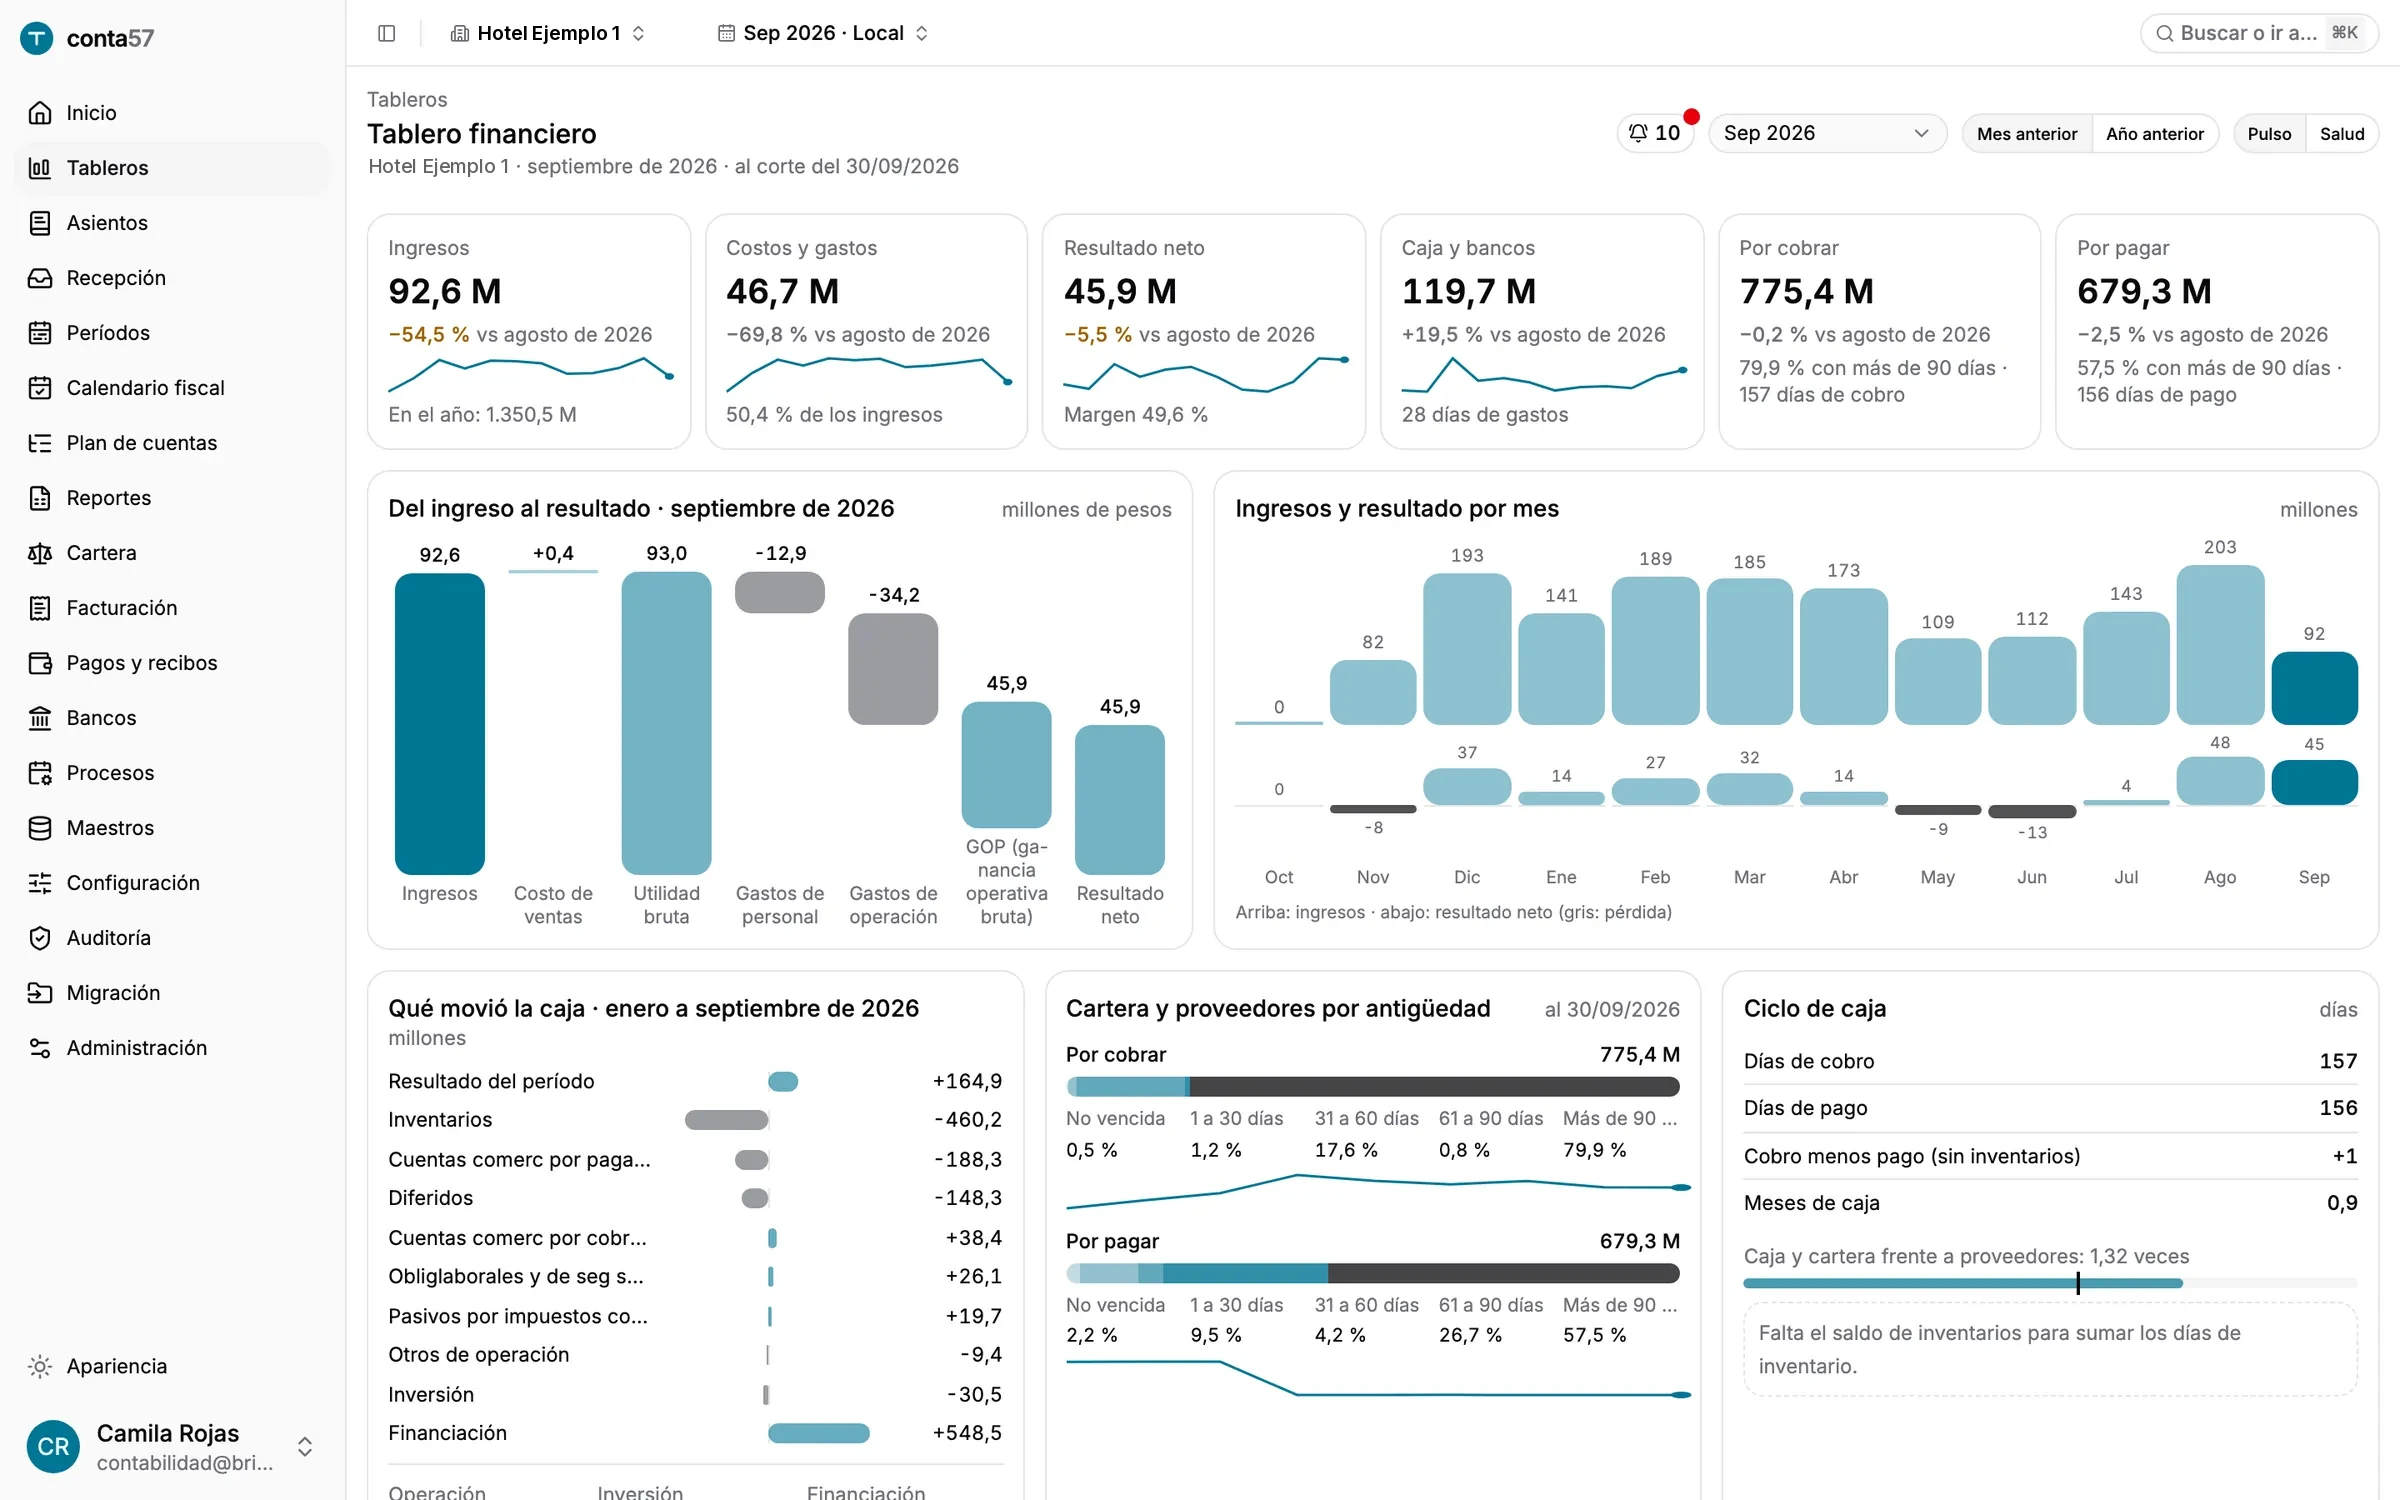
Task: Open the Caja y bancos card
Action: click(1542, 331)
